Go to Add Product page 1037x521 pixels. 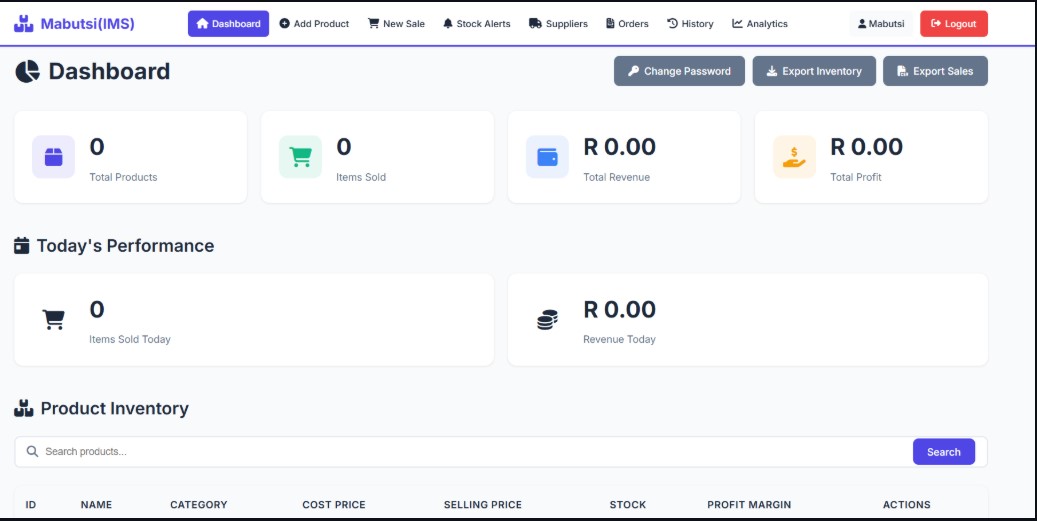tap(314, 24)
